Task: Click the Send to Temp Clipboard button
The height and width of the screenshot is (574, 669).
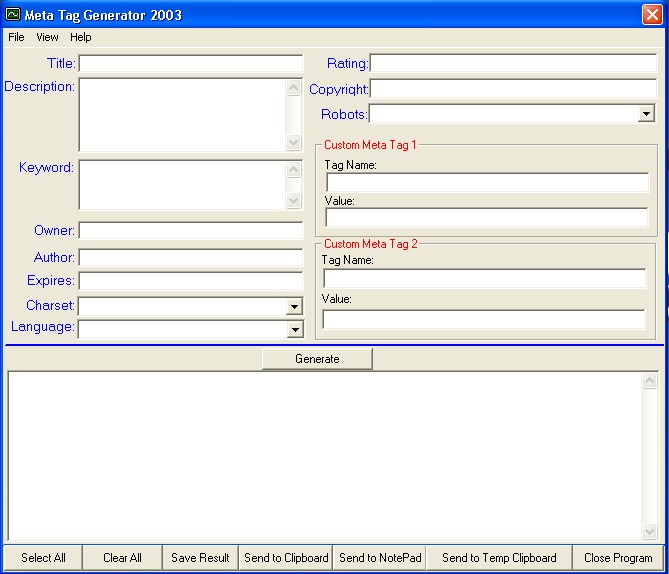Action: point(499,558)
